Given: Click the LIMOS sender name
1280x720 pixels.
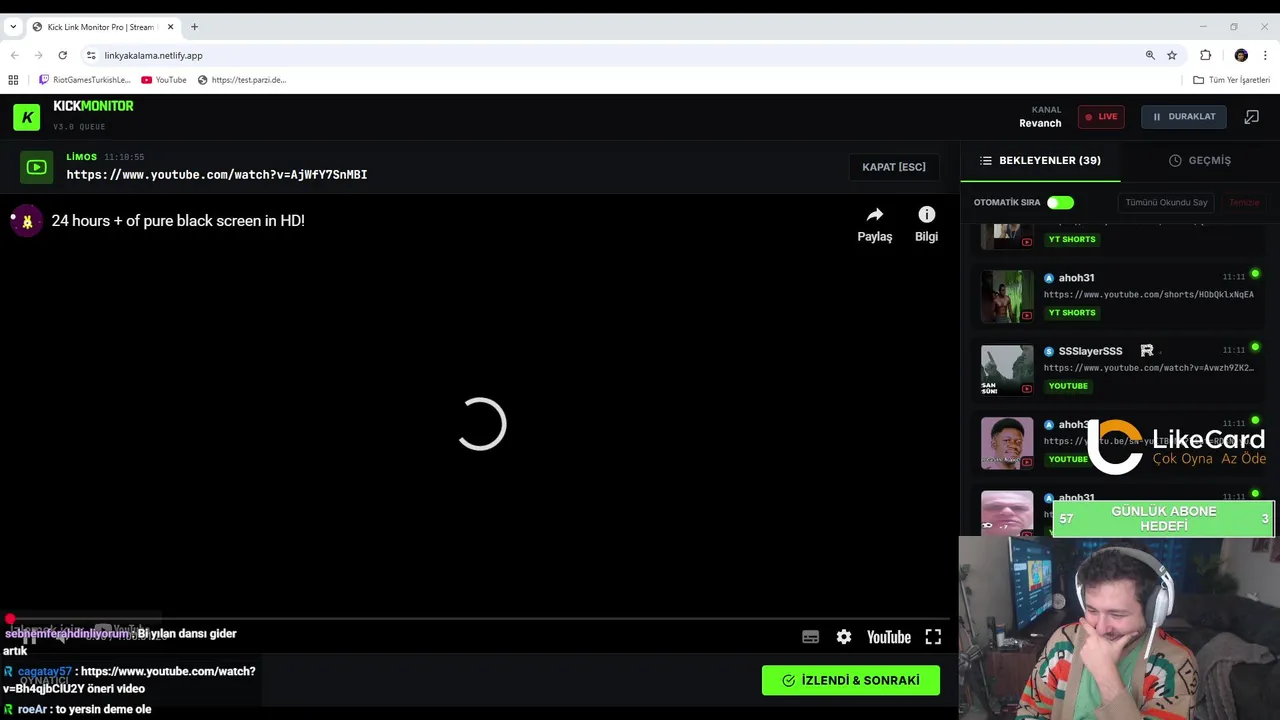Looking at the screenshot, I should (x=82, y=157).
